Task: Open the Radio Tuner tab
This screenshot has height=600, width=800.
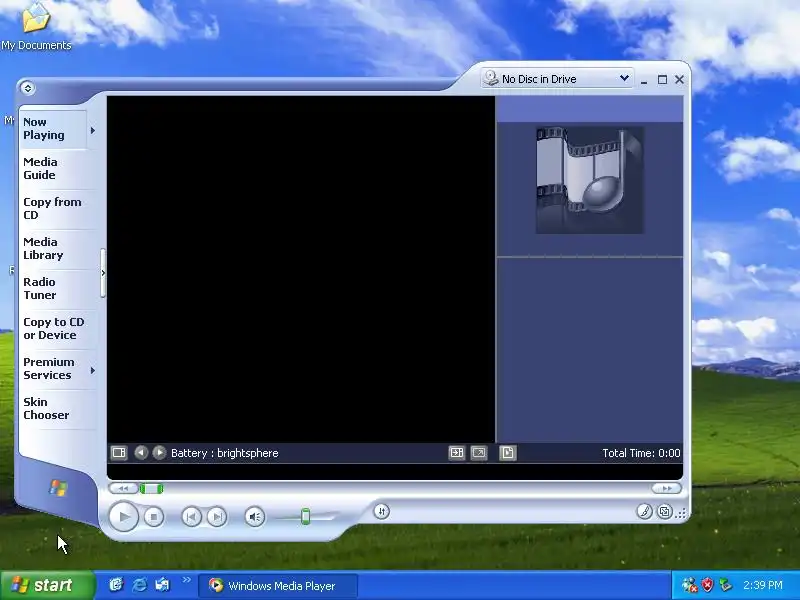Action: pos(58,288)
